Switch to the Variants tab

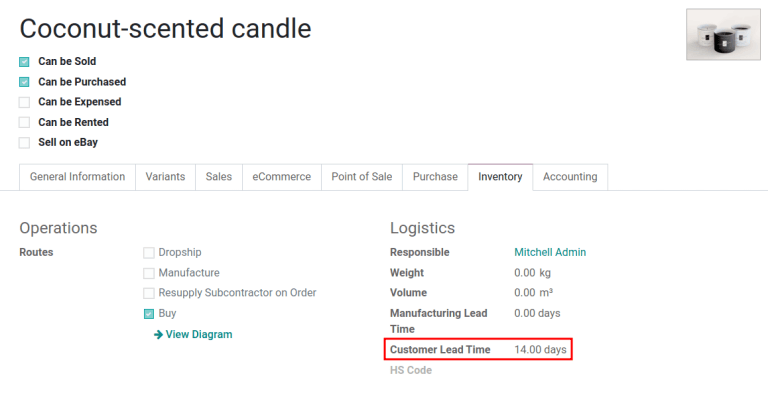point(165,177)
